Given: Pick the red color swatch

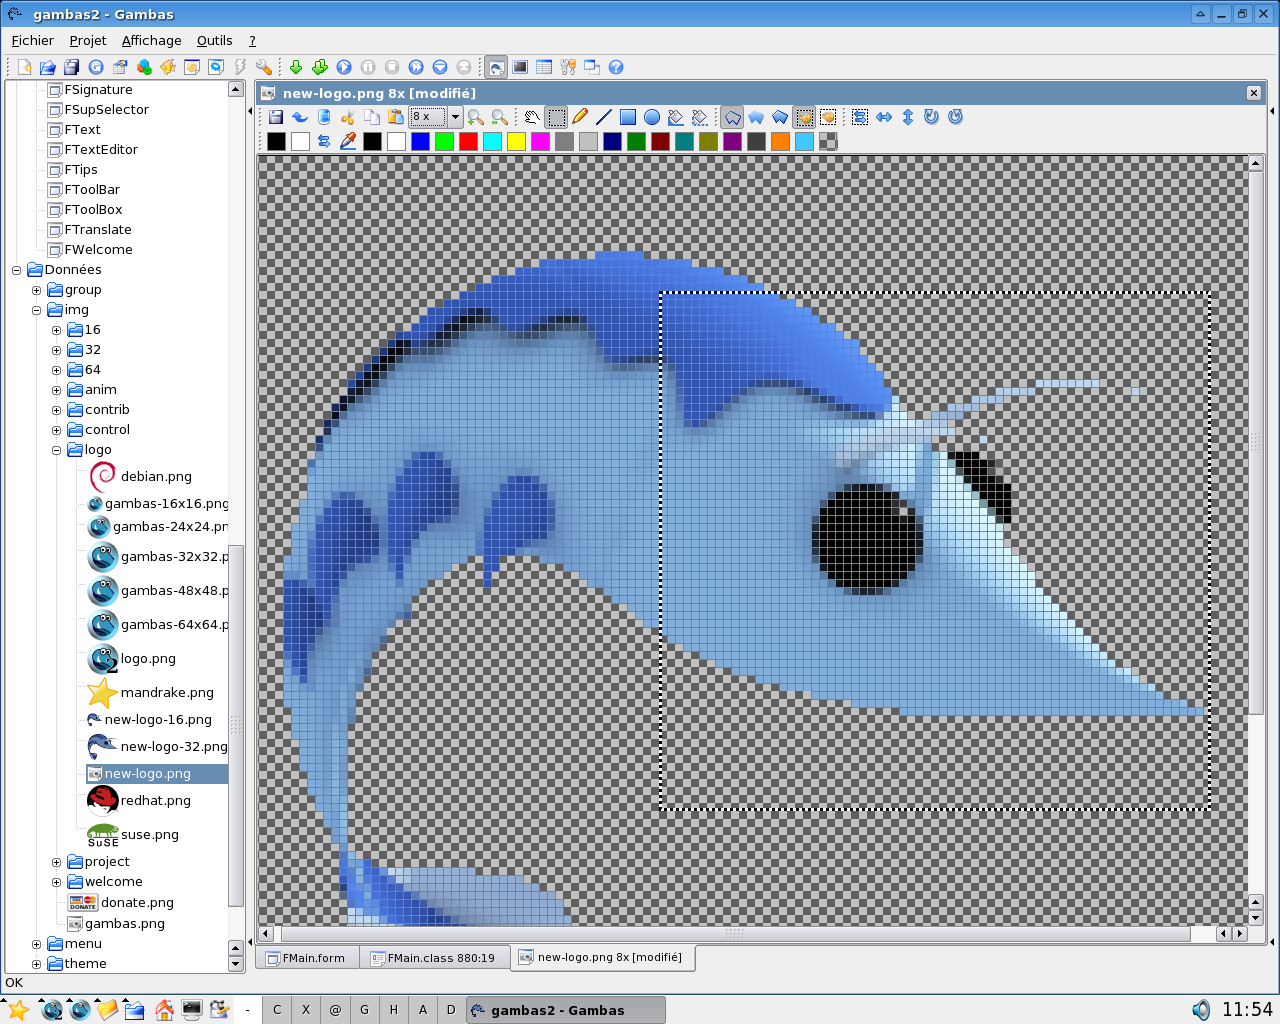Looking at the screenshot, I should [x=468, y=141].
